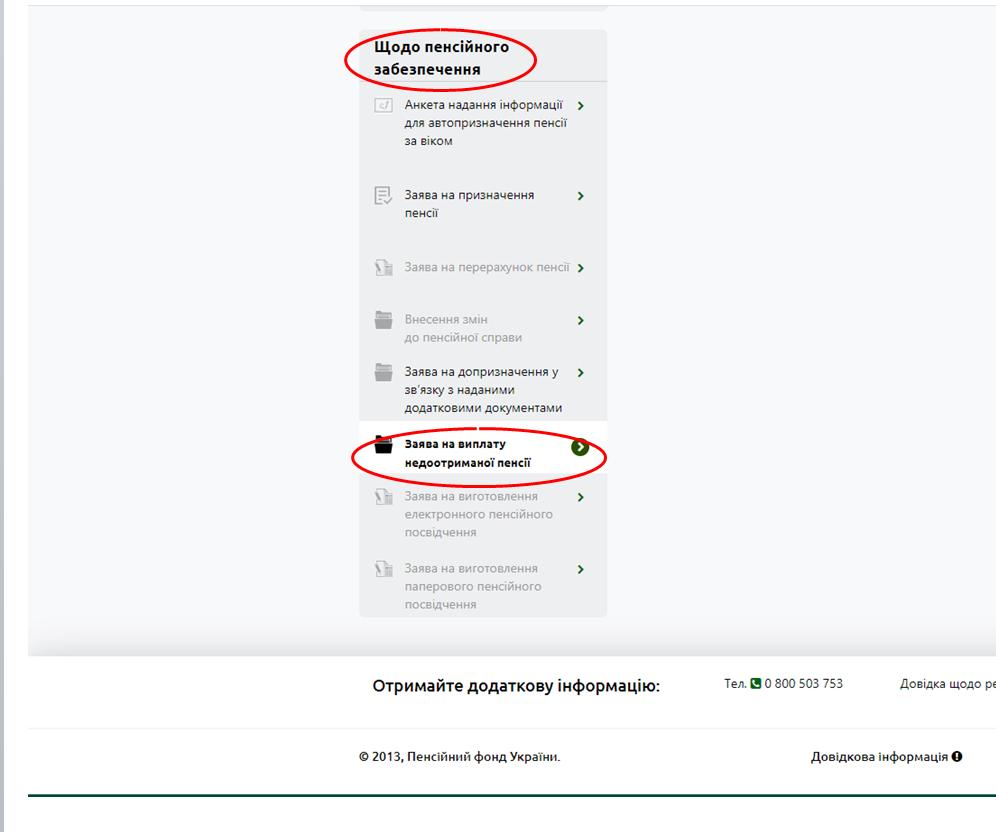
Task: Open 'Заява на перерахунок пенсії' menu item
Action: pyautogui.click(x=486, y=268)
